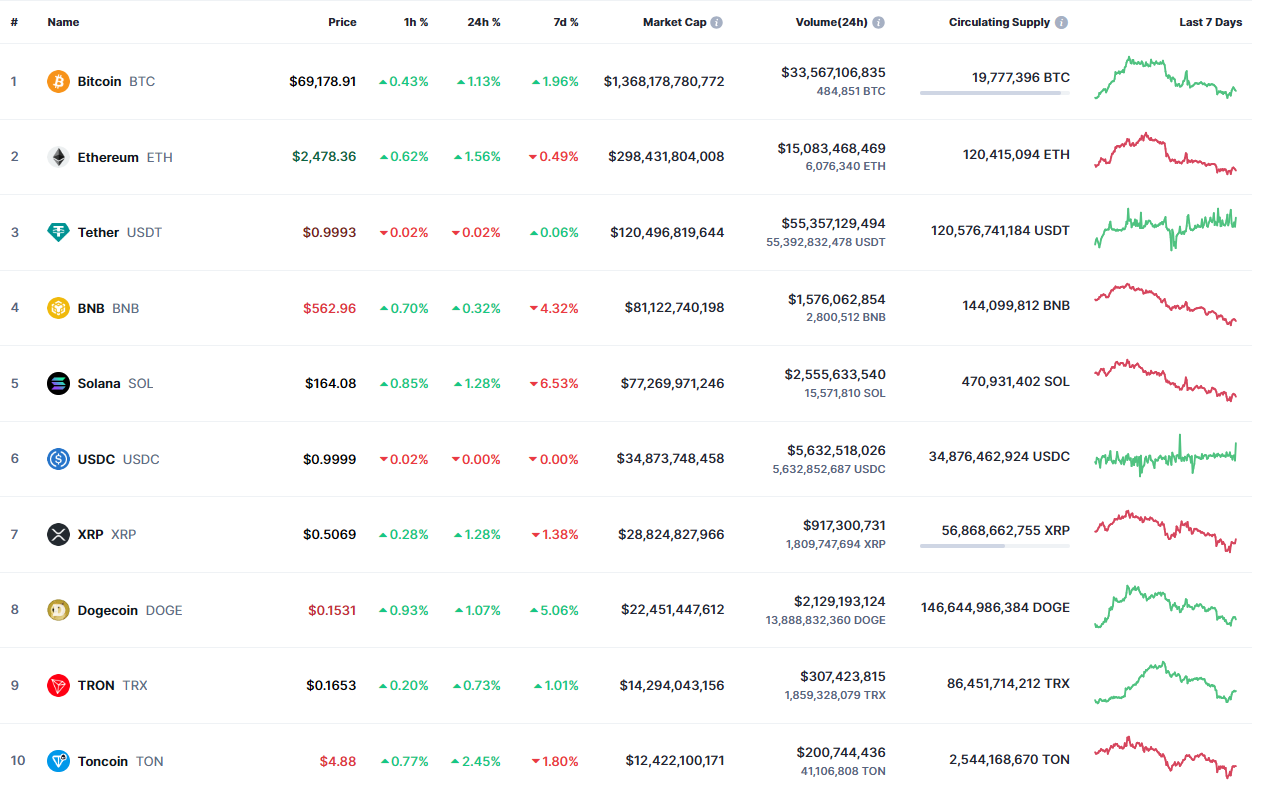Click the Bitcoin coin logo
The width and height of the screenshot is (1270, 799).
[x=59, y=81]
